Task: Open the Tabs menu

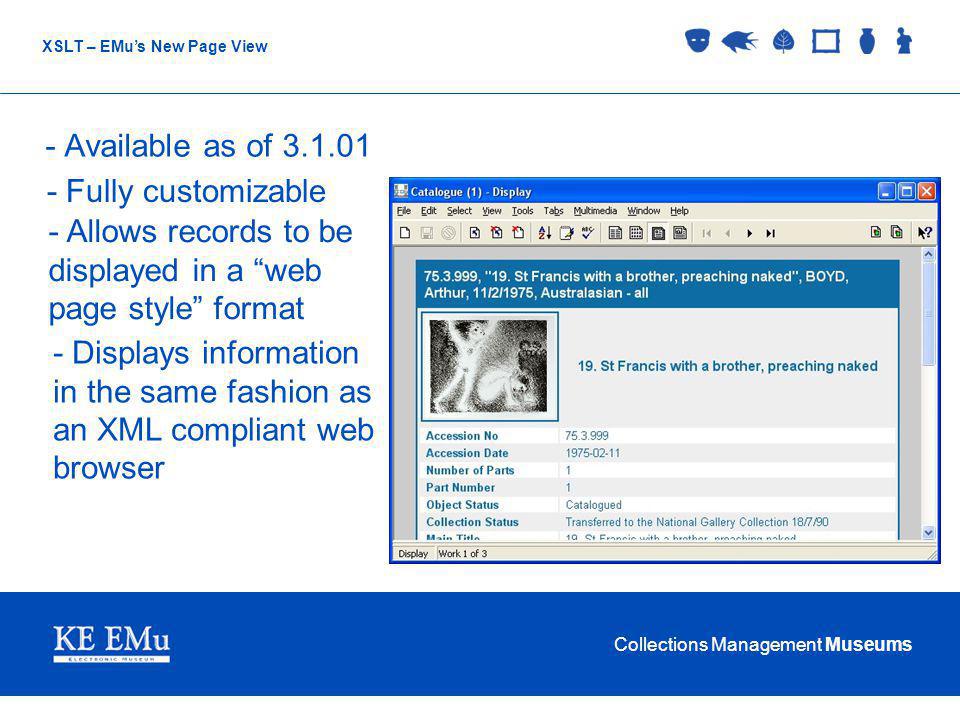Action: [553, 211]
